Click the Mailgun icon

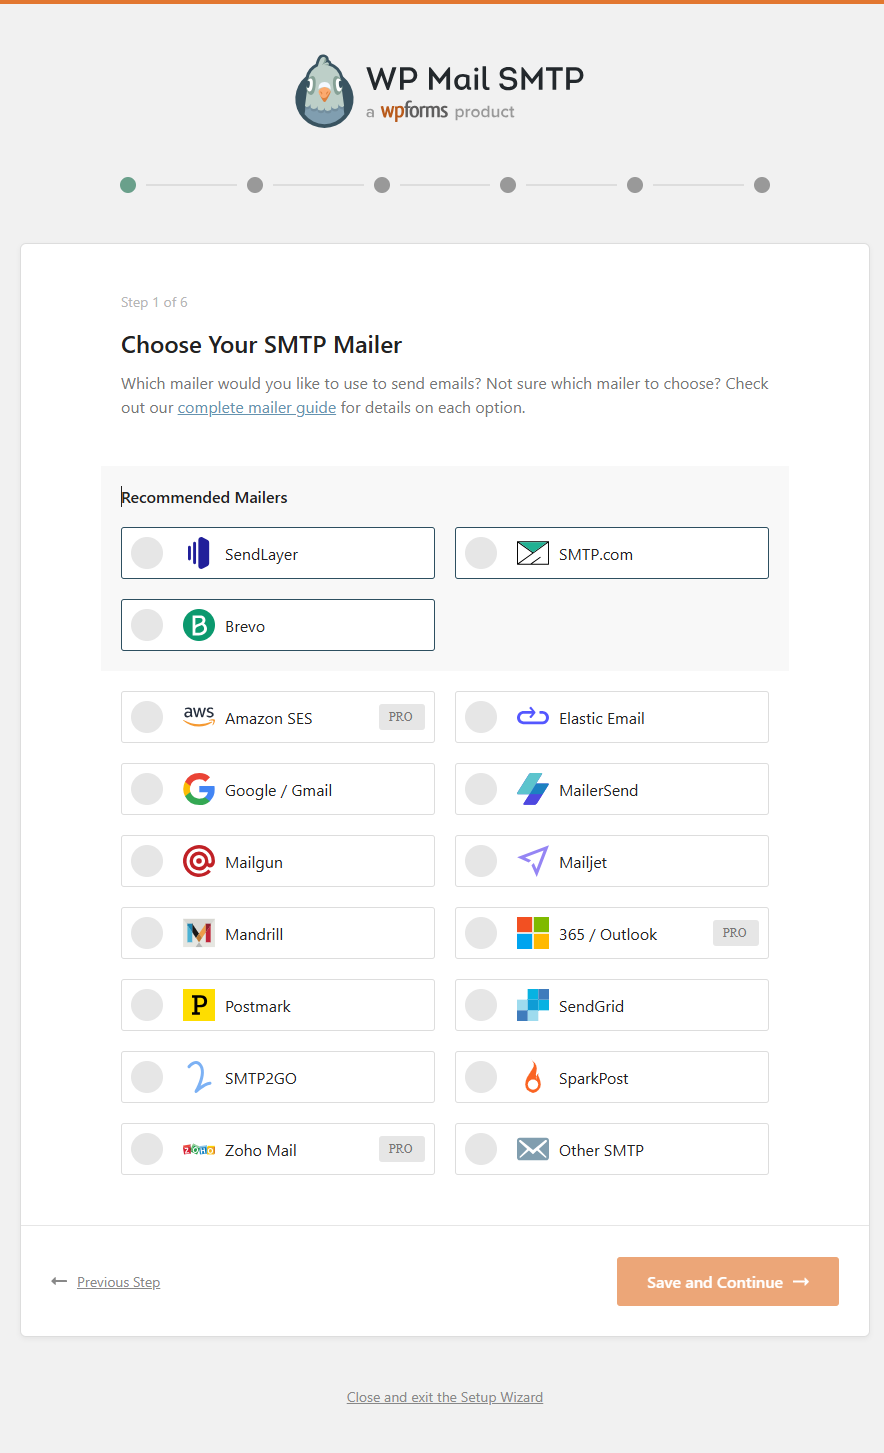tap(198, 861)
